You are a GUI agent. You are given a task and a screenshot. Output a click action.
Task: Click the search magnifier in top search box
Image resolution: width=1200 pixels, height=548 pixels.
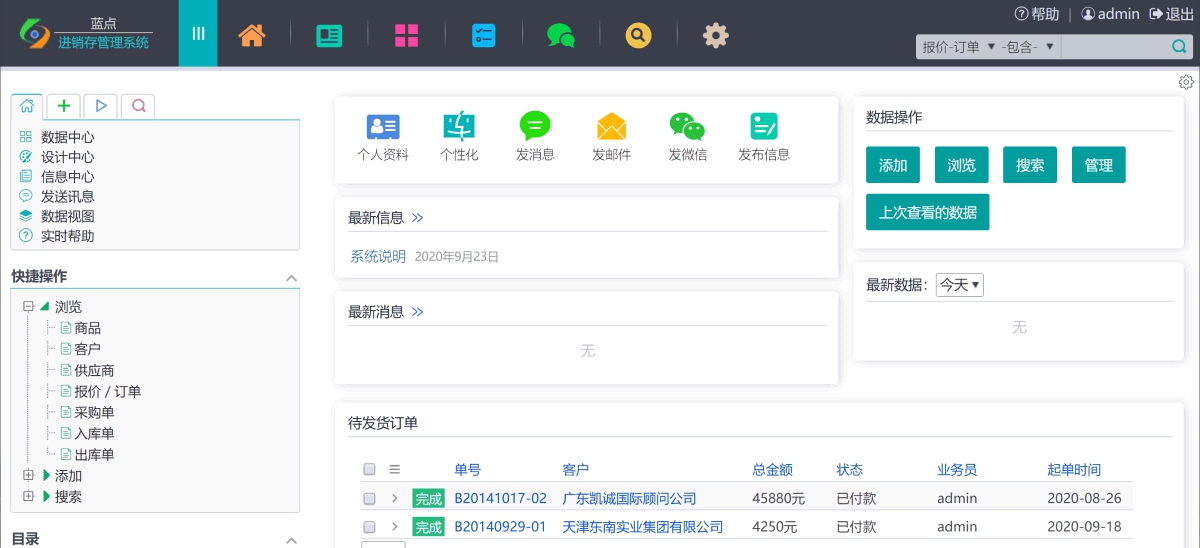pos(1179,47)
